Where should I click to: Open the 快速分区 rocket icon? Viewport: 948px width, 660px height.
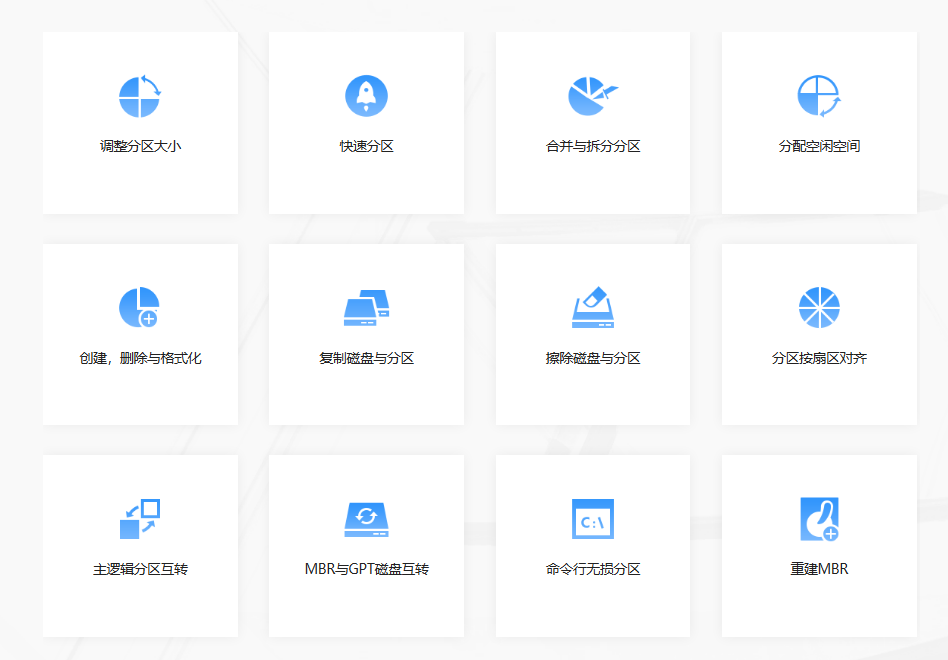(366, 94)
